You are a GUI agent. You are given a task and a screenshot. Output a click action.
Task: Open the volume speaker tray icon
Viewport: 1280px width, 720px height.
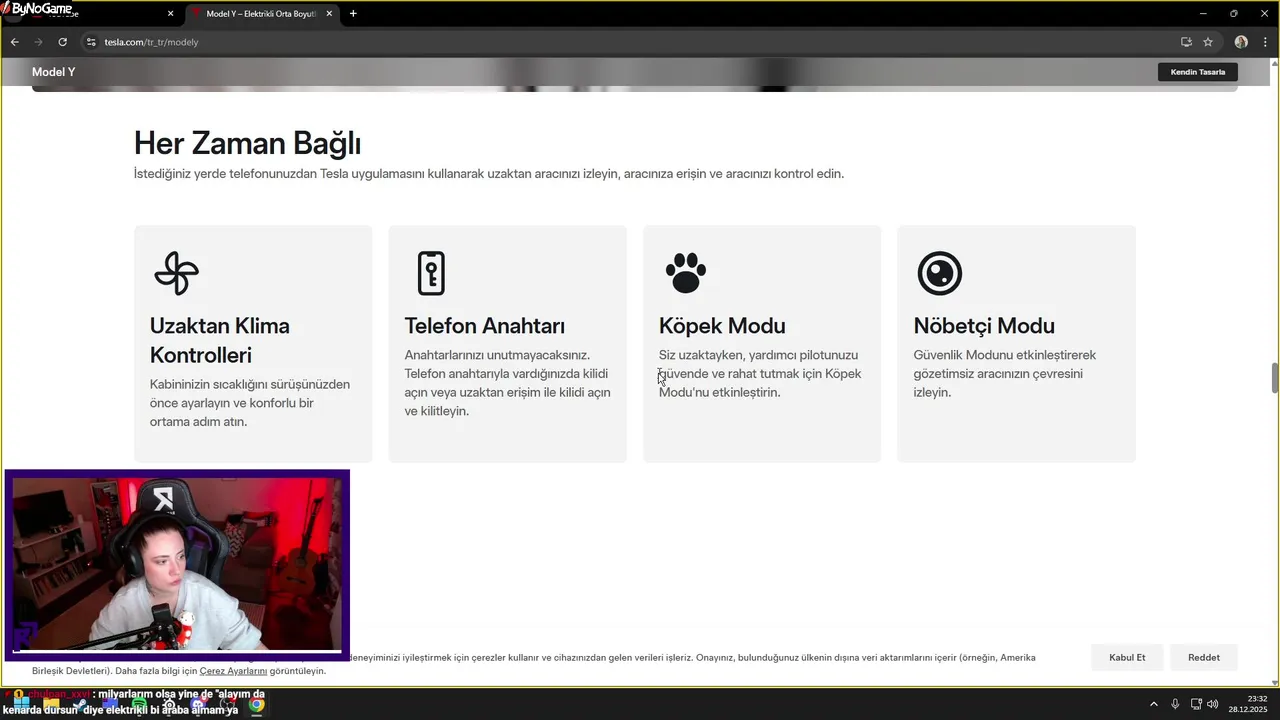[1213, 705]
